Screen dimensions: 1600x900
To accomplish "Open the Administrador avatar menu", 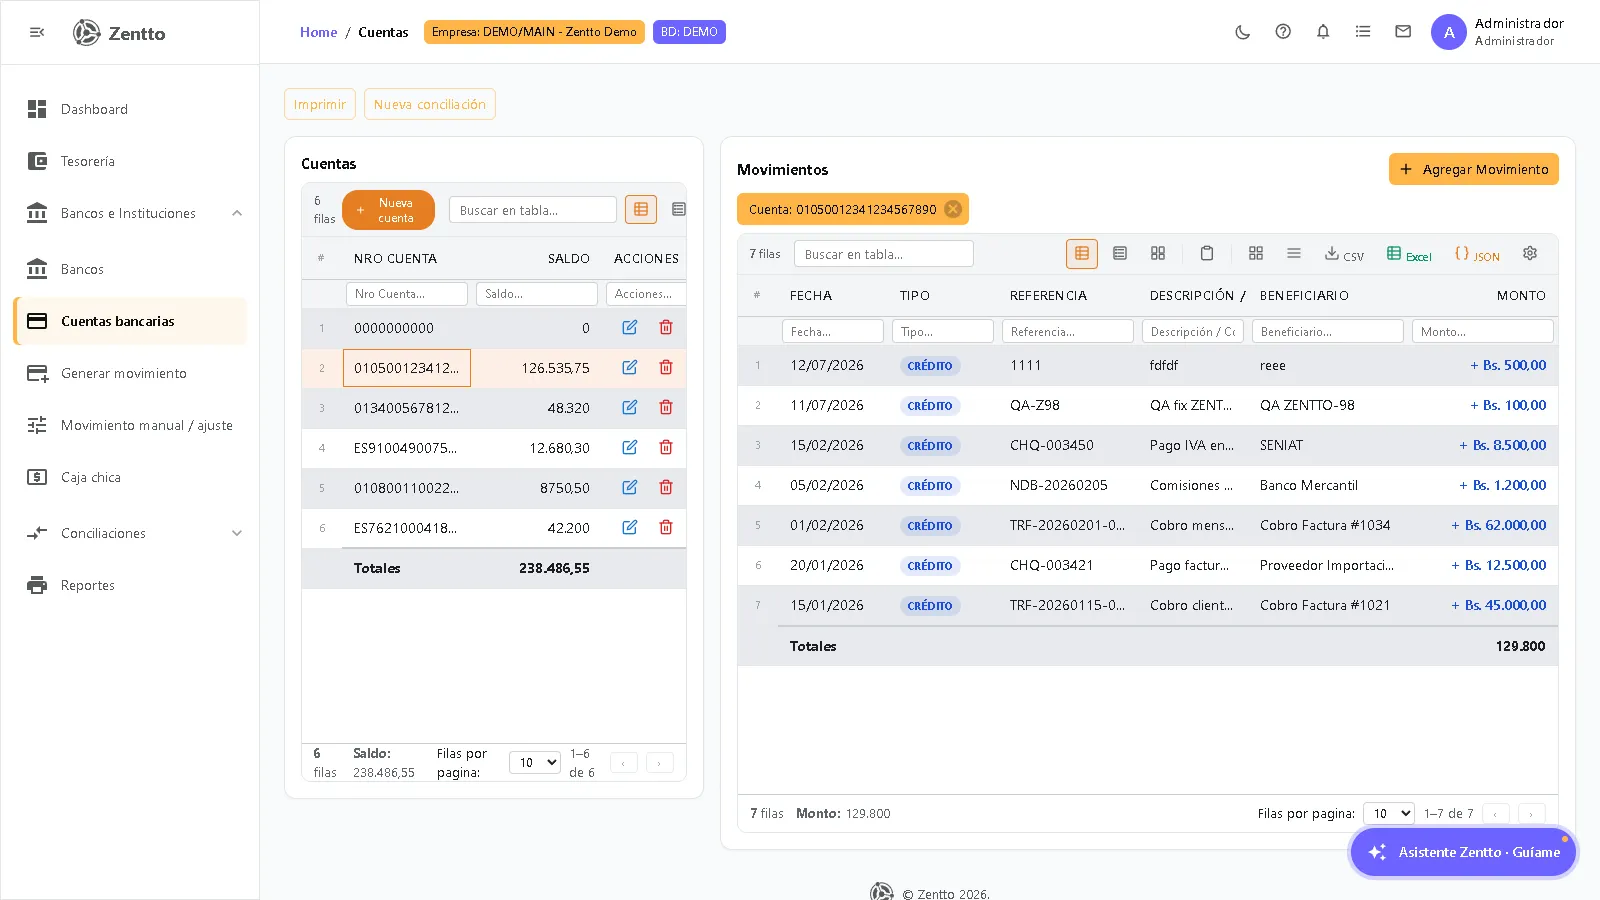I will click(x=1449, y=32).
